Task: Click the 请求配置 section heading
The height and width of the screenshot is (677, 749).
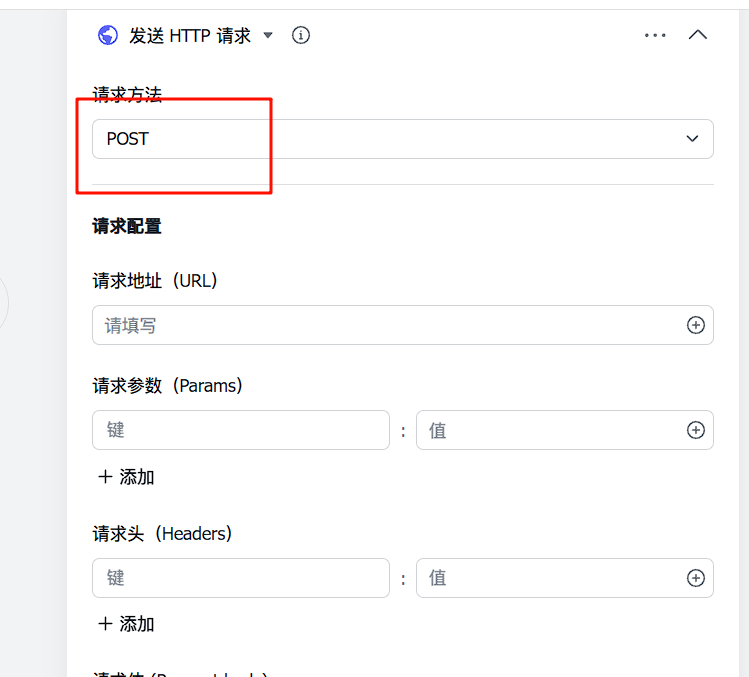Action: (127, 226)
